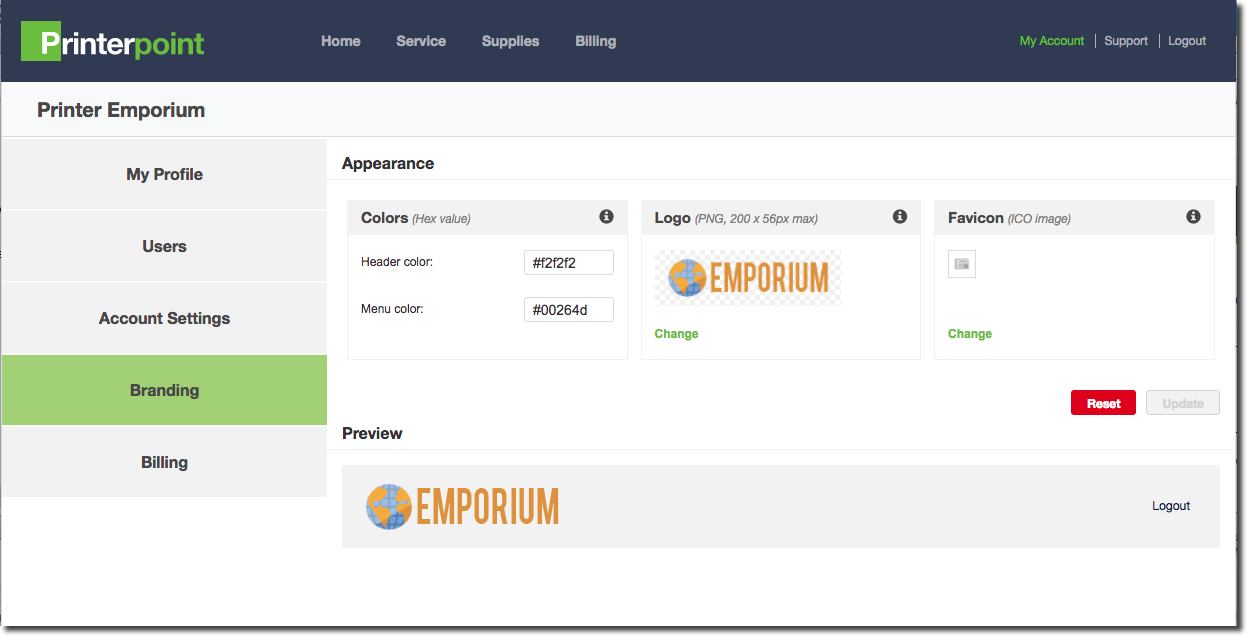
Task: Open the Account Settings sidebar tab
Action: (x=164, y=318)
